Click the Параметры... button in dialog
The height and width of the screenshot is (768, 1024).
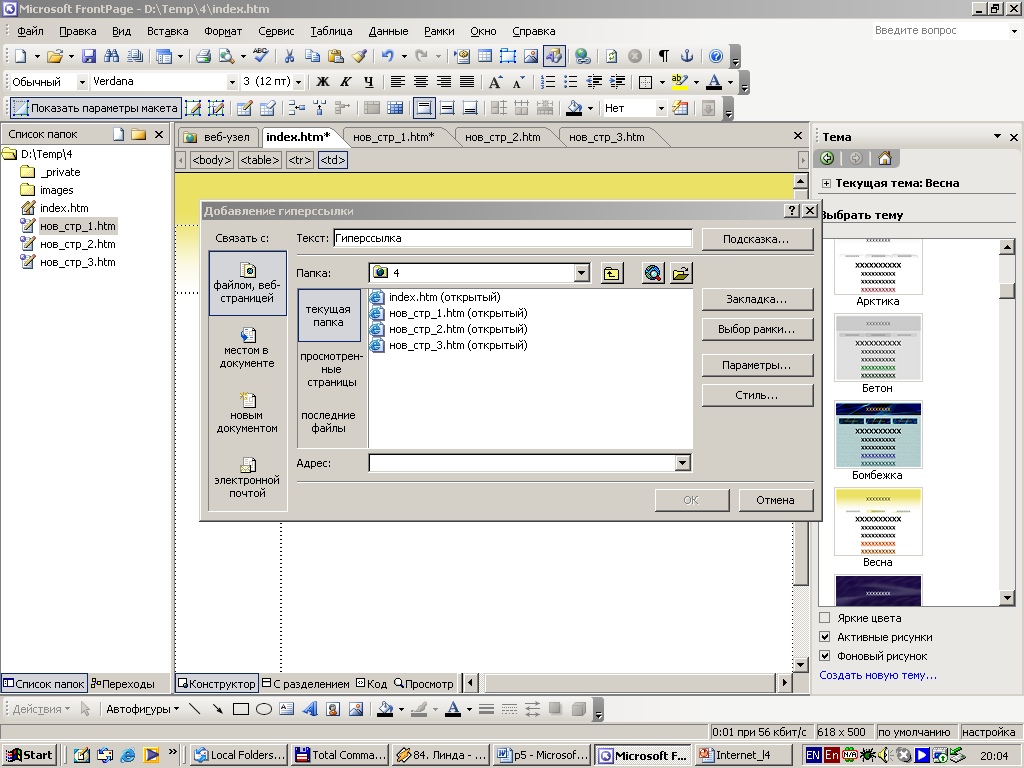click(x=757, y=365)
